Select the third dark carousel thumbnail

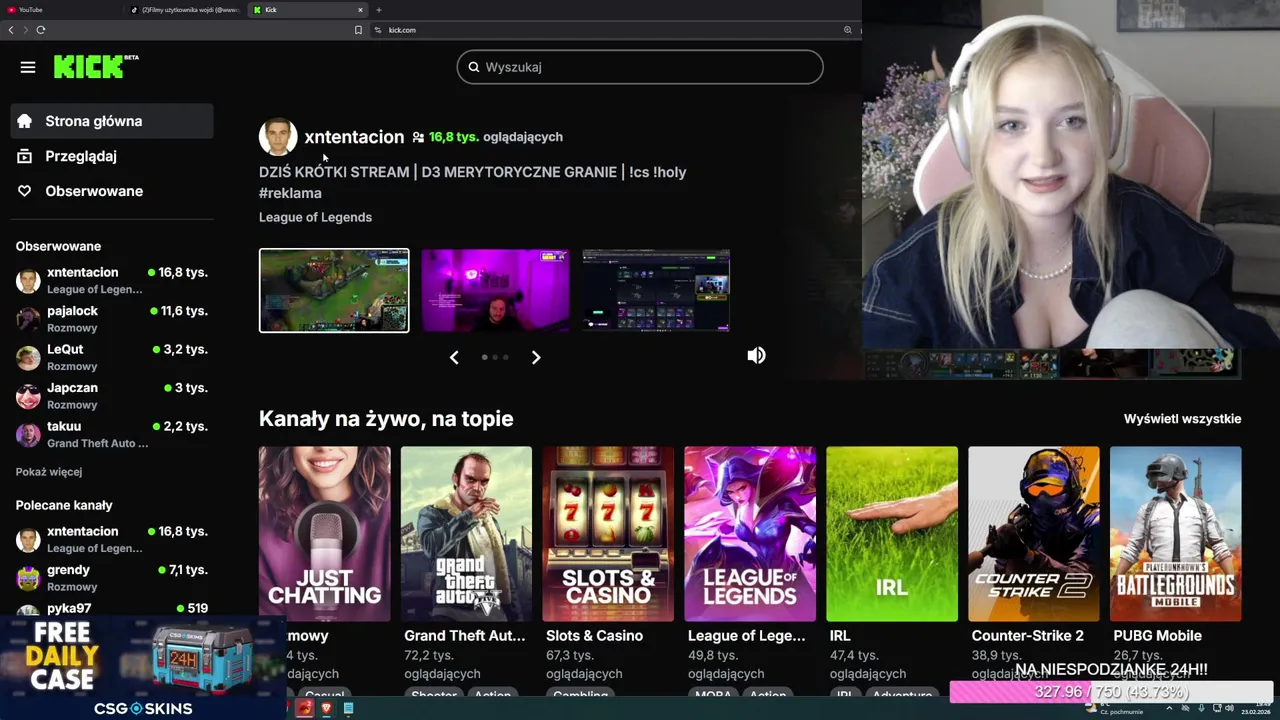(656, 290)
